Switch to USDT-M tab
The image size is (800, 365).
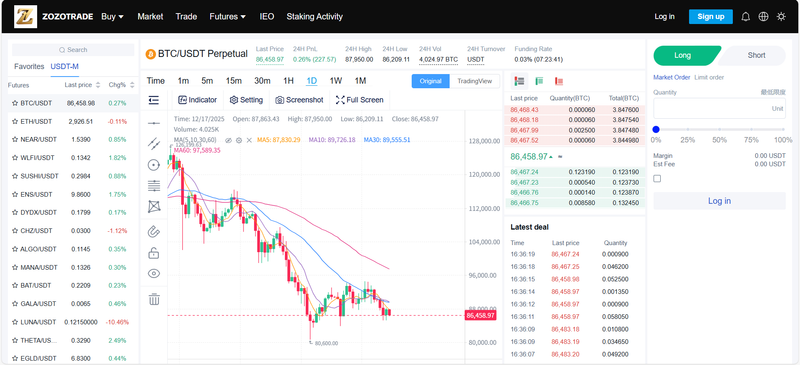tap(64, 66)
